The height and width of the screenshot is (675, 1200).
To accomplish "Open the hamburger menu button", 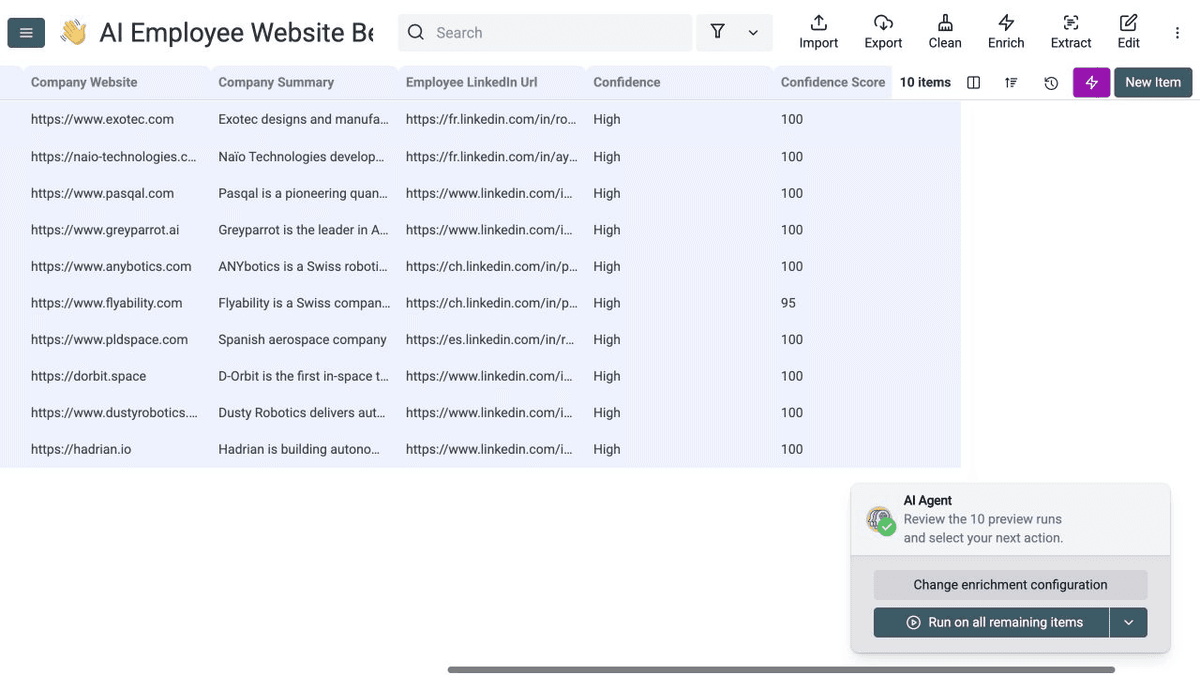I will tap(26, 33).
